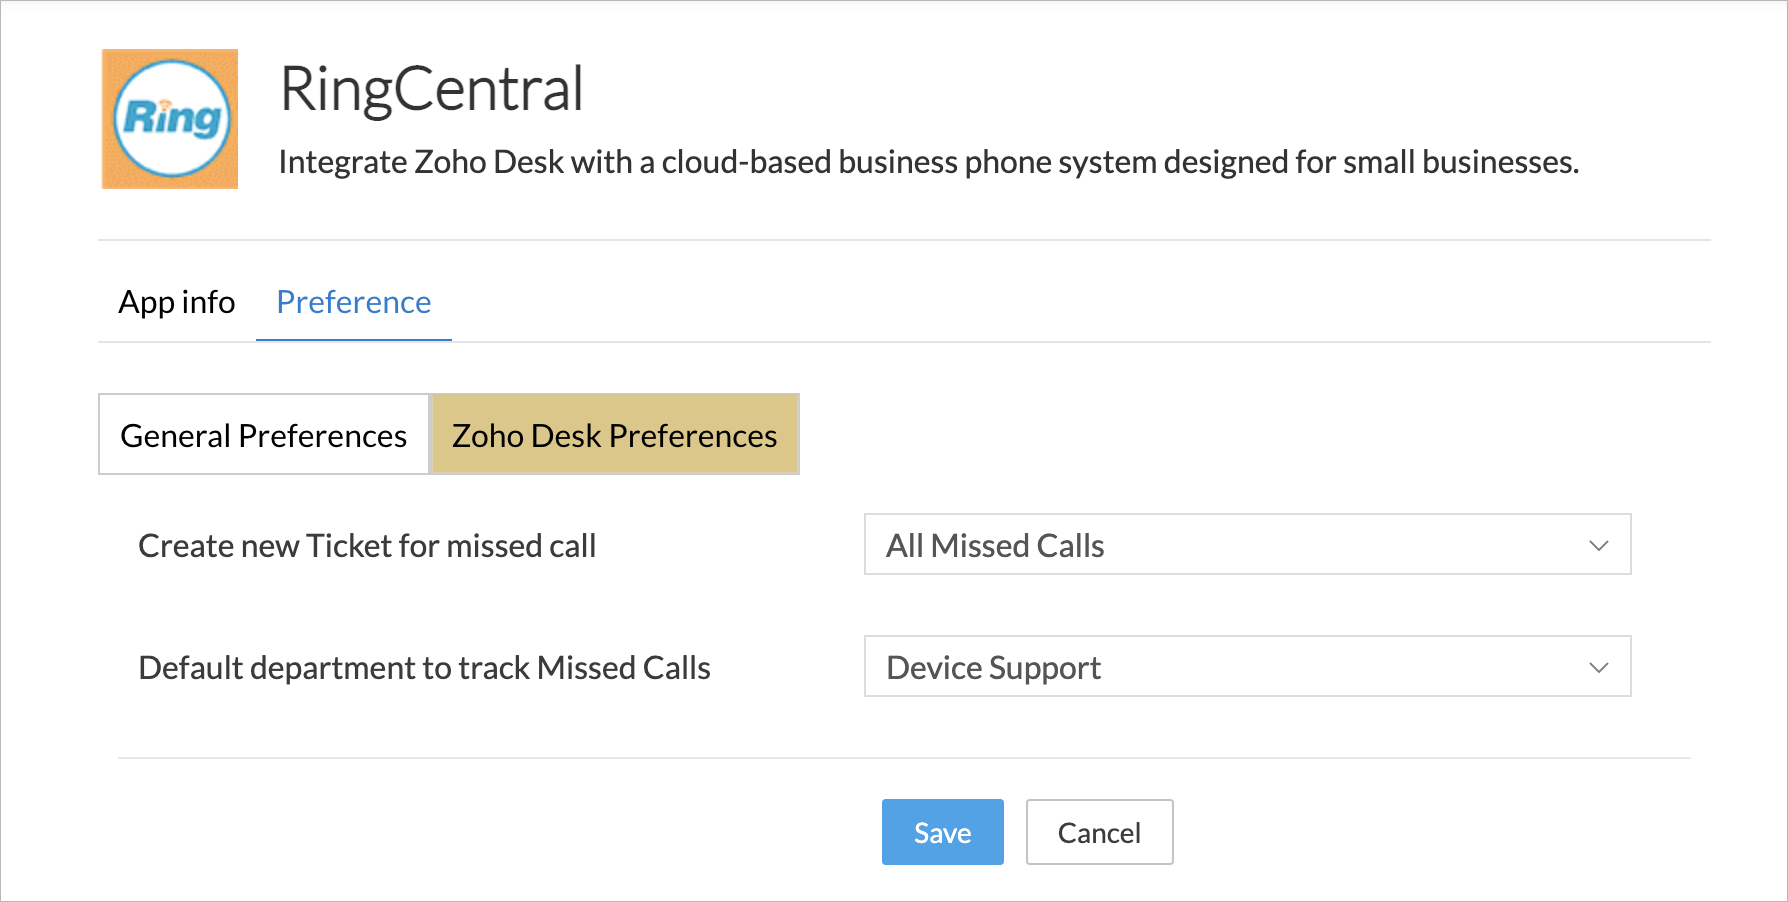Click the word General in General Preferences

point(176,436)
